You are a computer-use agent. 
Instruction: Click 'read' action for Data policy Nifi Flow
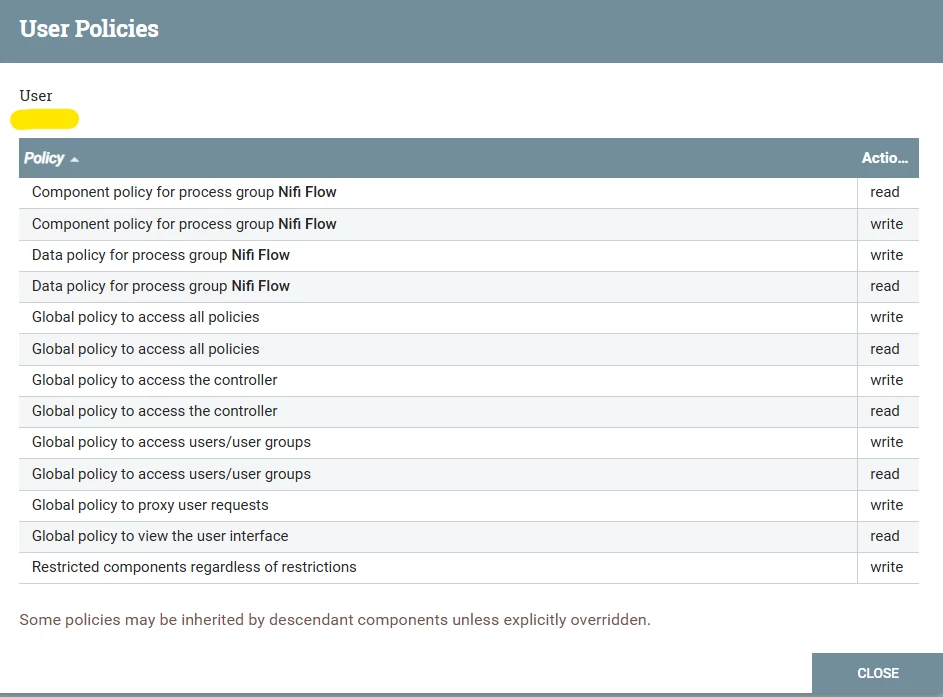point(885,286)
